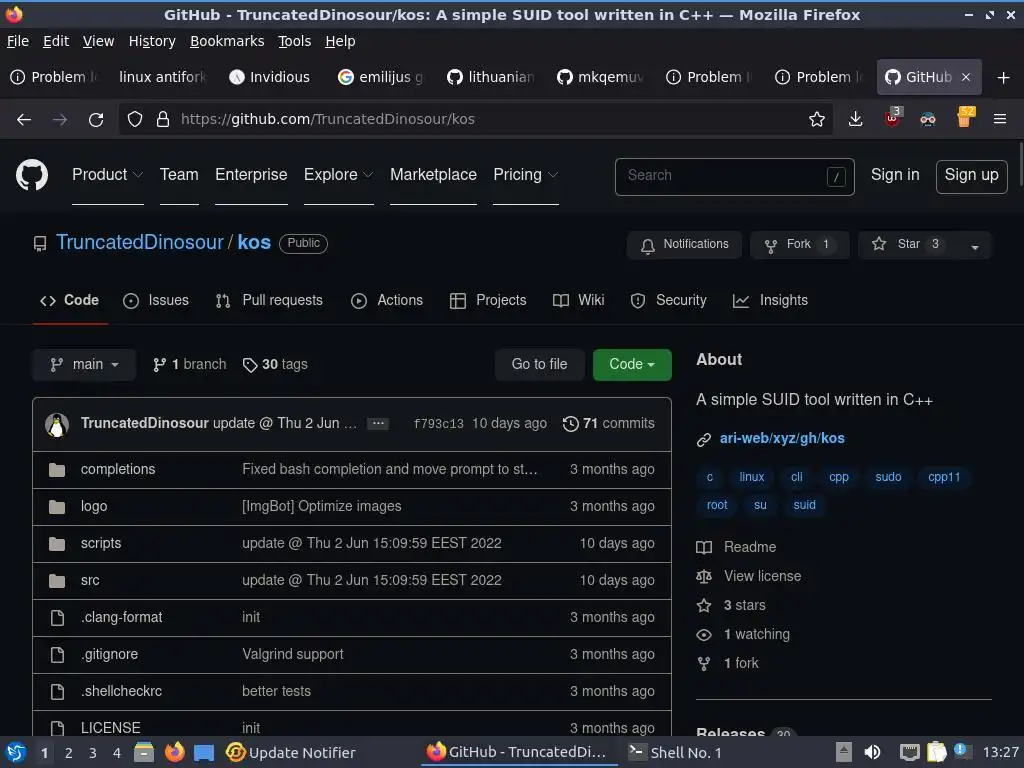Reload the page with refresh icon

click(96, 120)
